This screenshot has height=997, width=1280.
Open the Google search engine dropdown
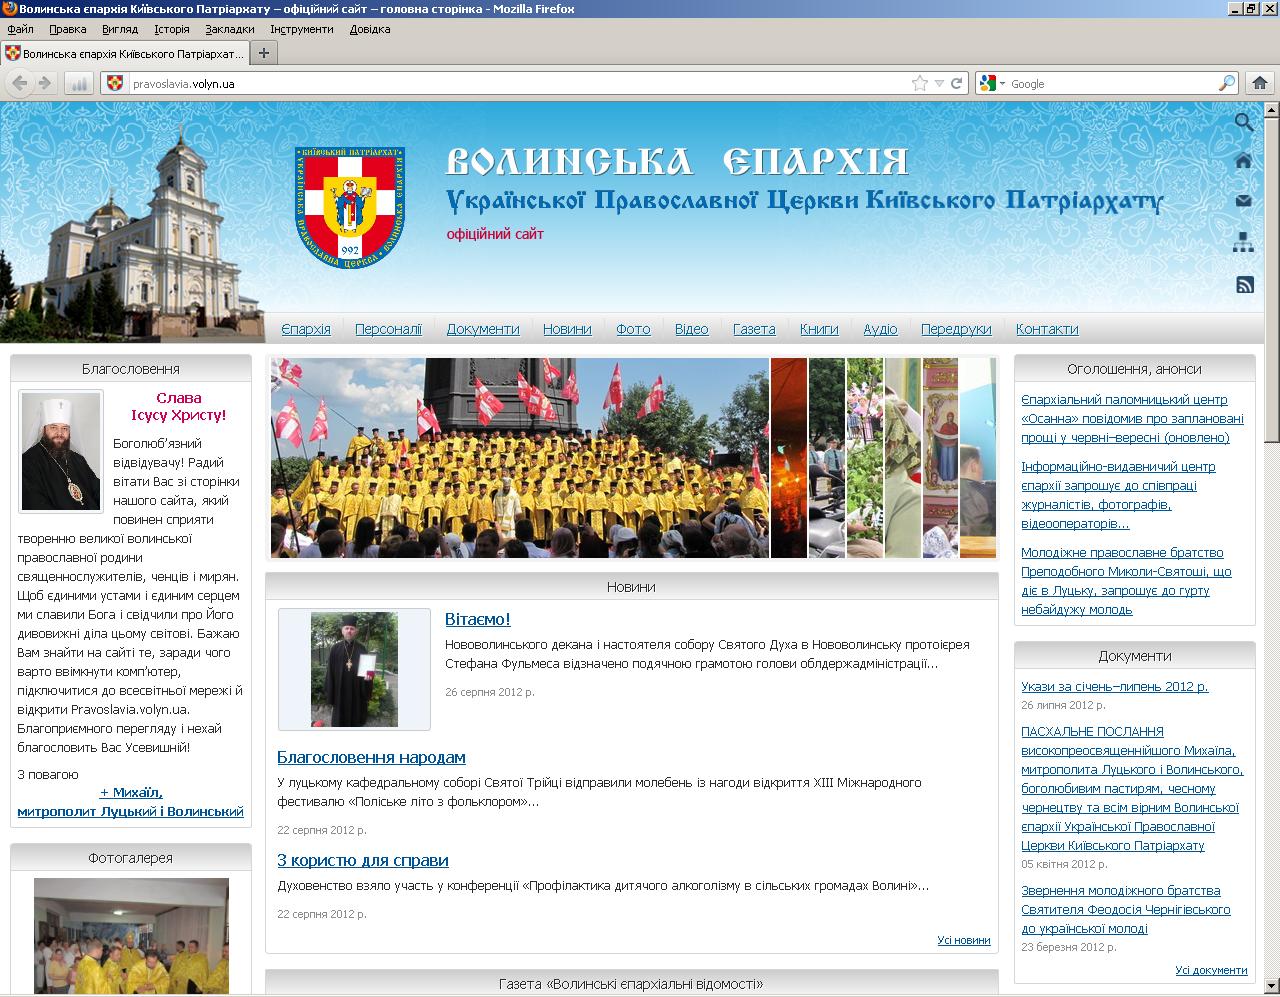coord(992,83)
